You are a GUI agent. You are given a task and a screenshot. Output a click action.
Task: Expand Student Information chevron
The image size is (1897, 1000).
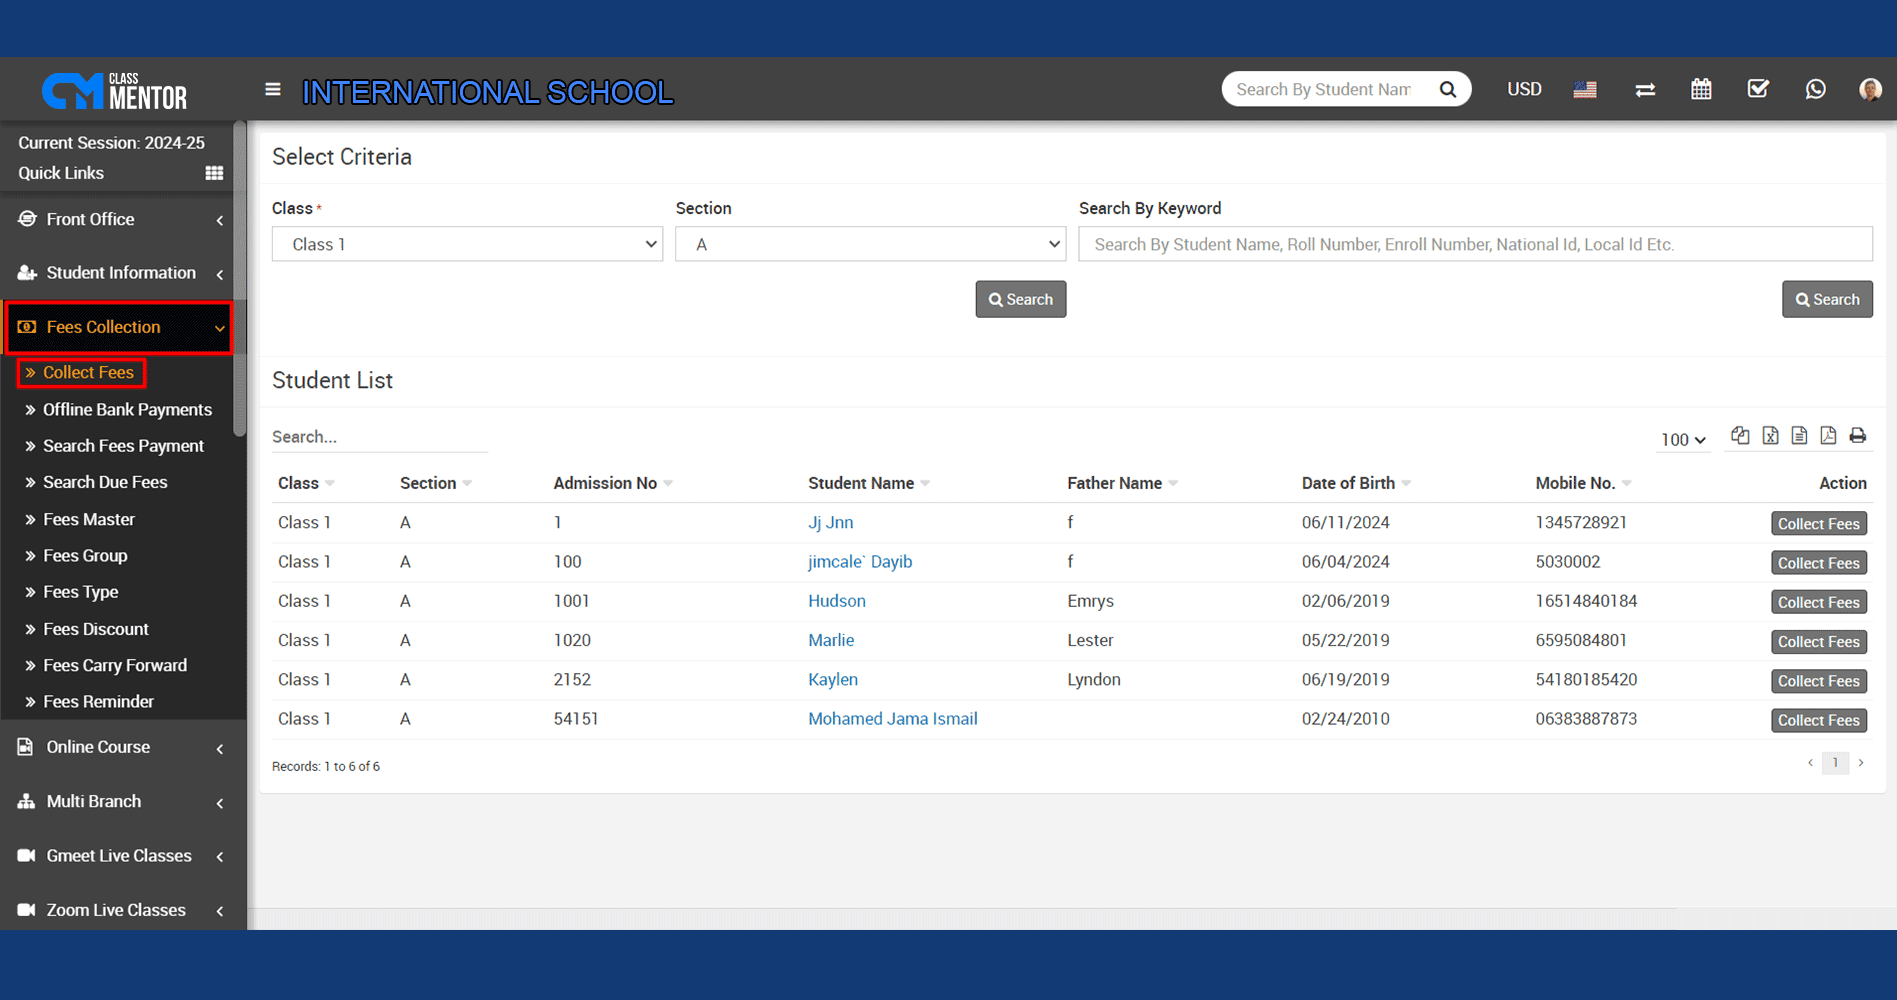point(220,274)
